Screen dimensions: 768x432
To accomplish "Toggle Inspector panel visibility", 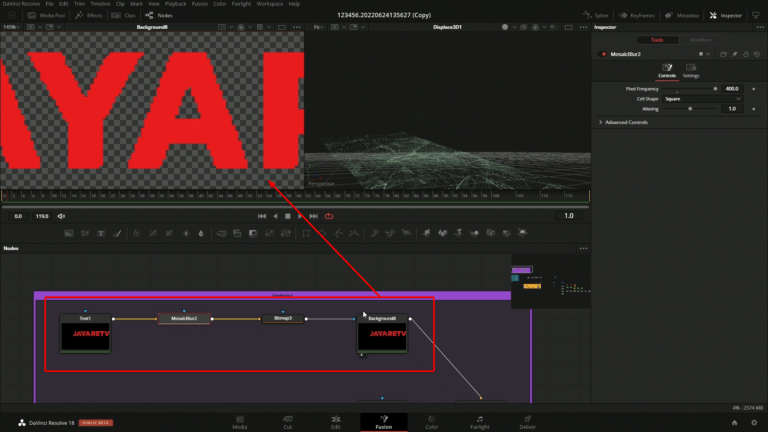I will click(x=726, y=15).
